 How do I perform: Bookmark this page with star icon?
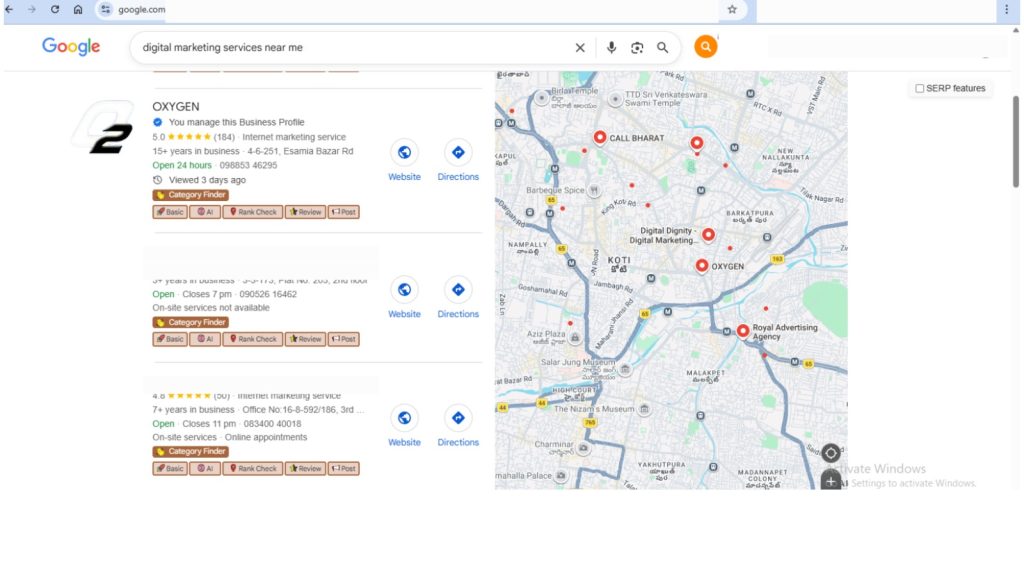click(732, 9)
